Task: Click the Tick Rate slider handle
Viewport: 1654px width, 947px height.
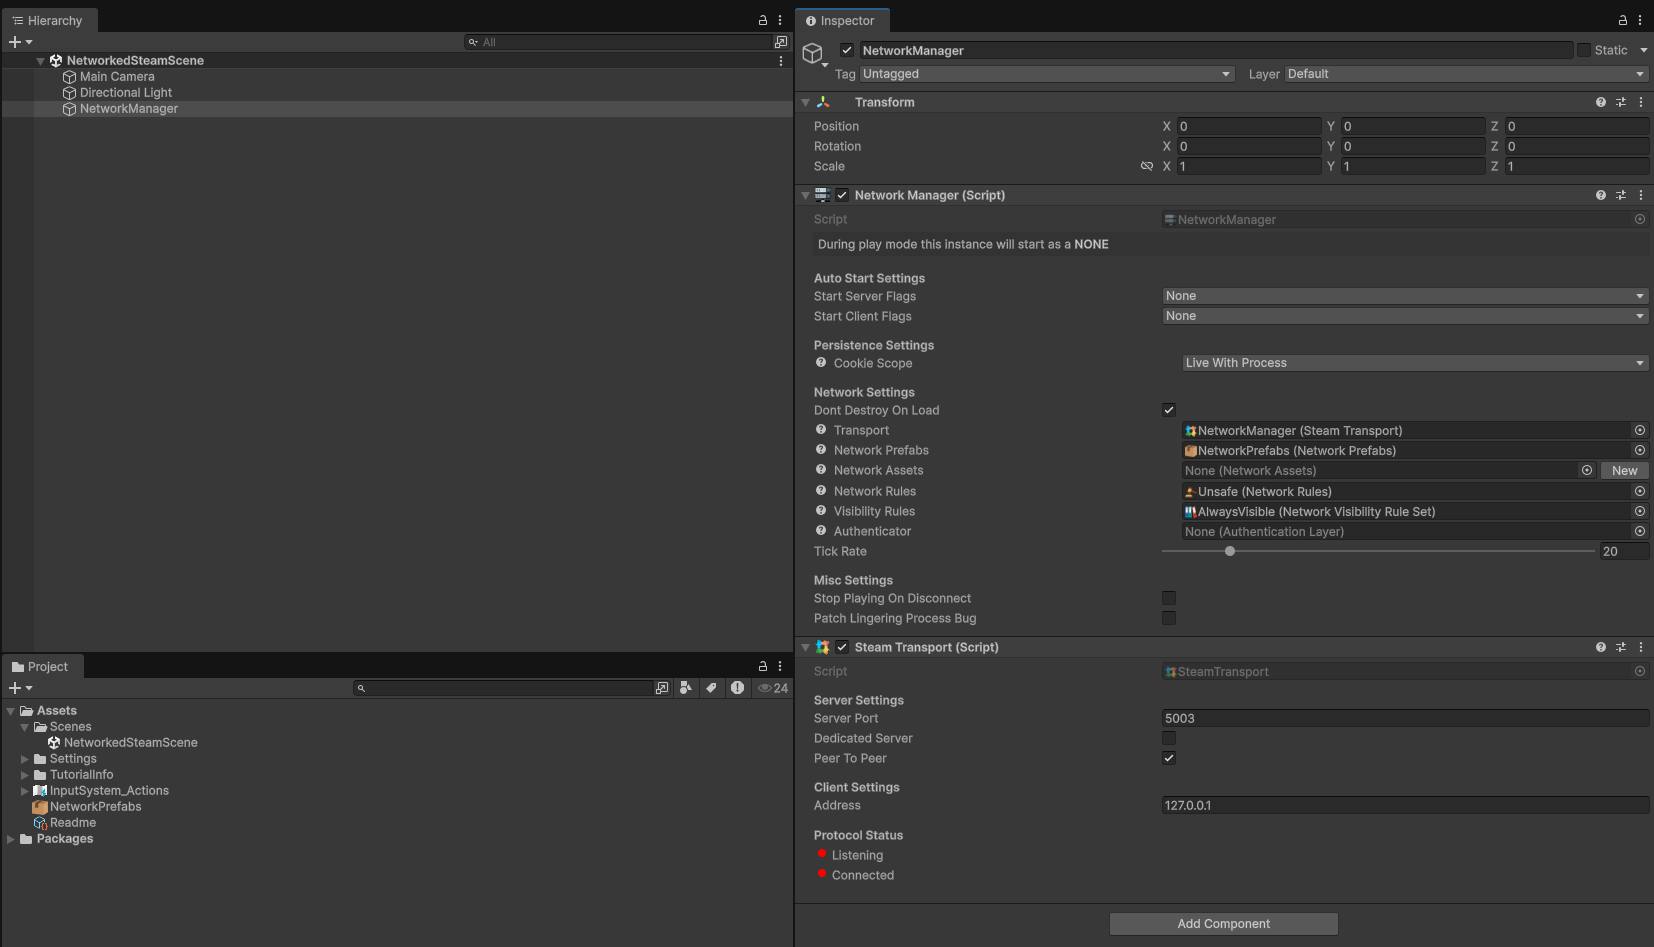Action: tap(1230, 551)
